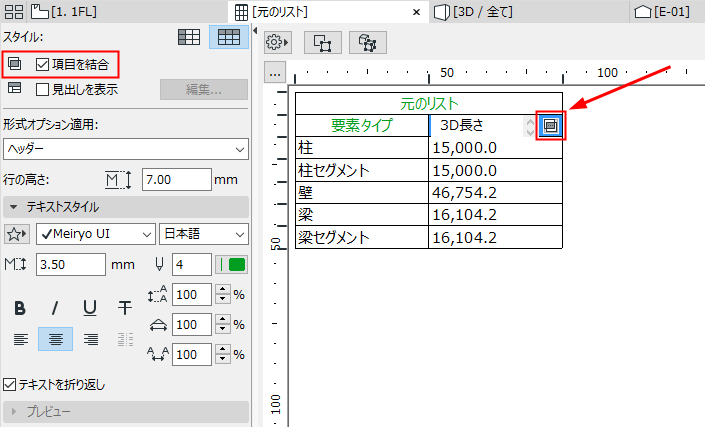The image size is (705, 427).
Task: Toggle italic text formatting
Action: coord(55,308)
